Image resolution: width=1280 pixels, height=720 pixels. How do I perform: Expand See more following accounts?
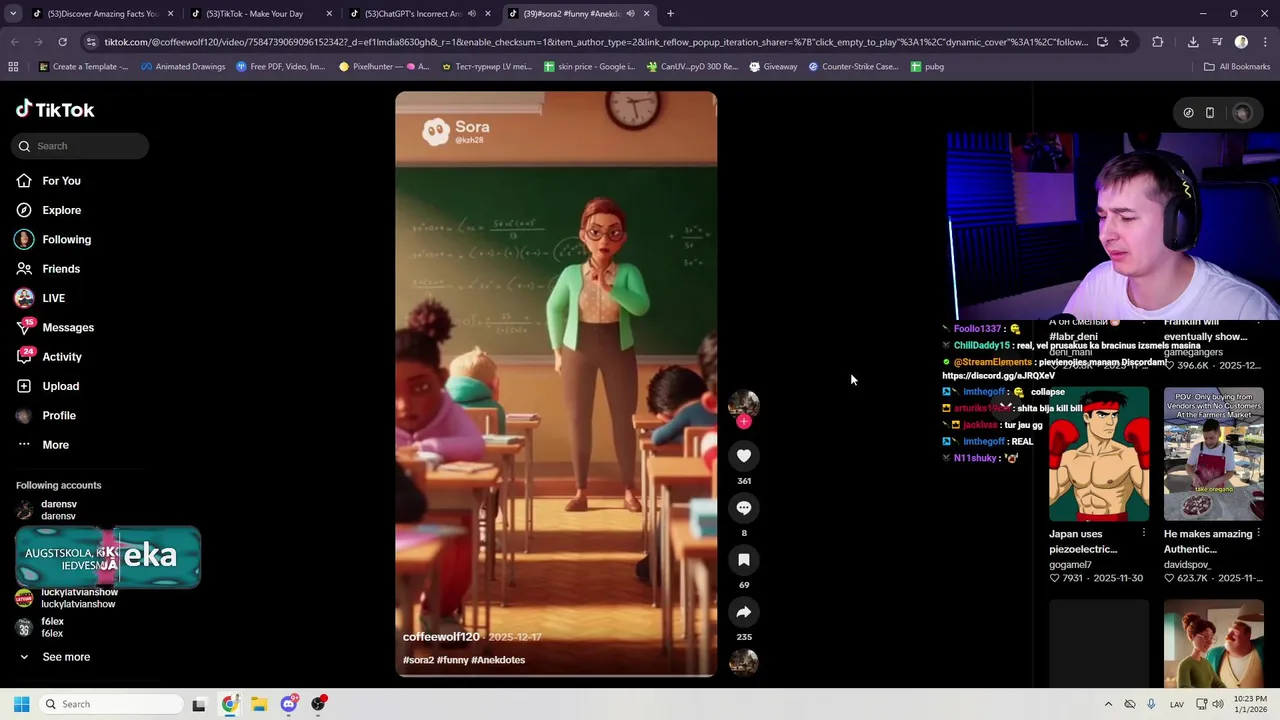pos(66,657)
